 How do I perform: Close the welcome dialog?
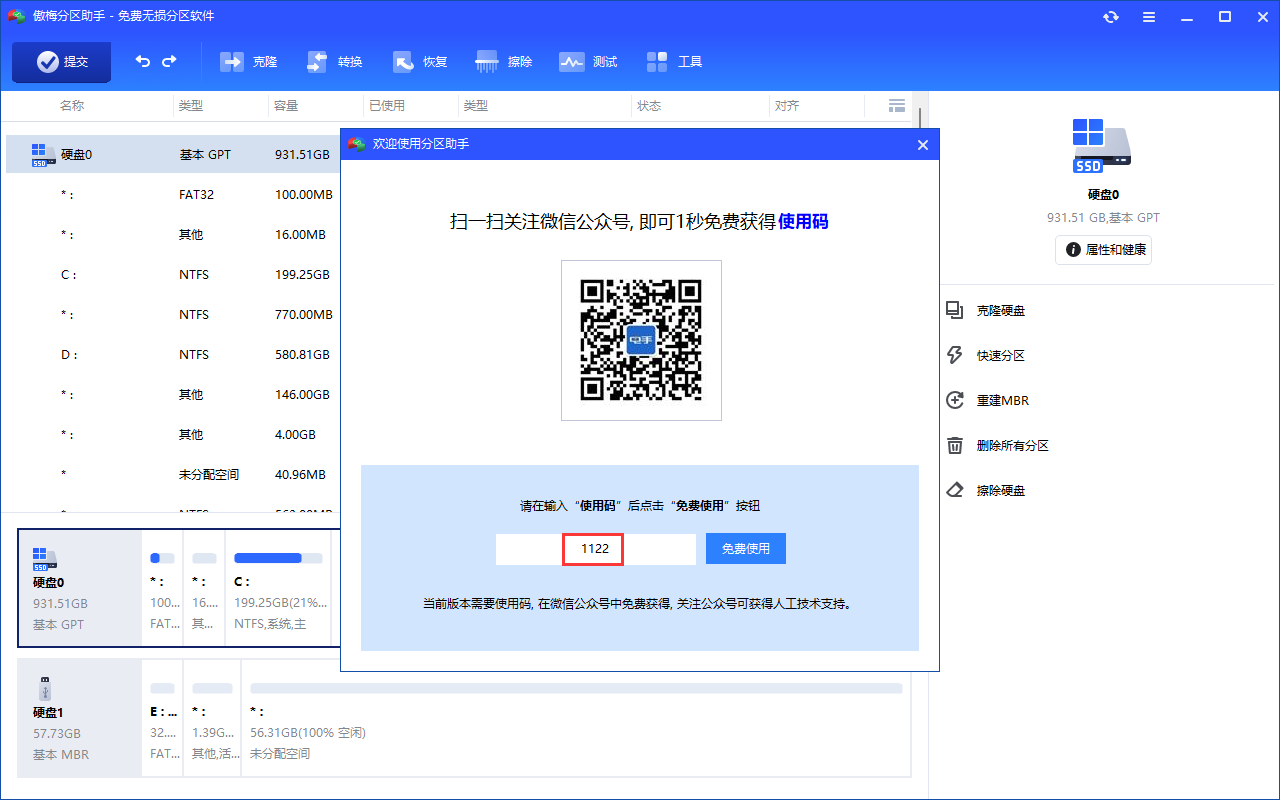click(923, 145)
